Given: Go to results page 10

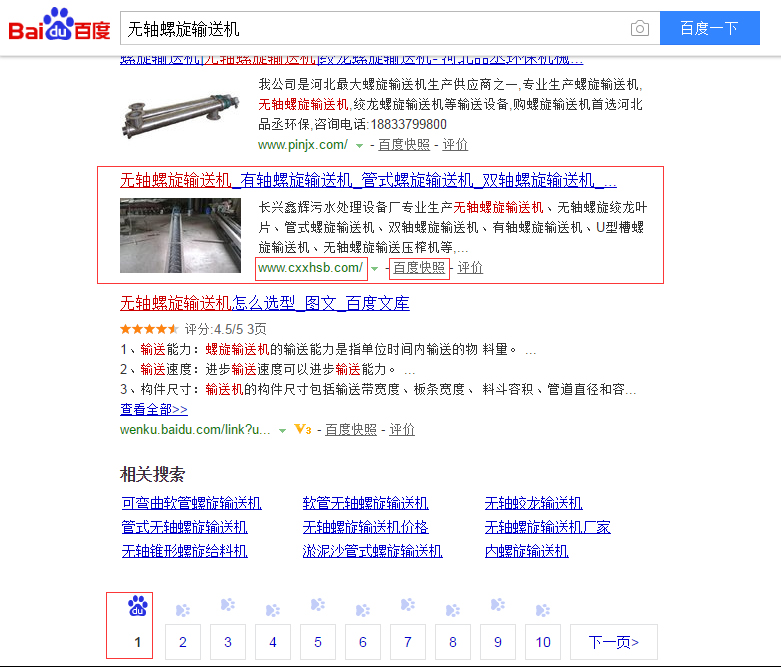Looking at the screenshot, I should (x=543, y=642).
